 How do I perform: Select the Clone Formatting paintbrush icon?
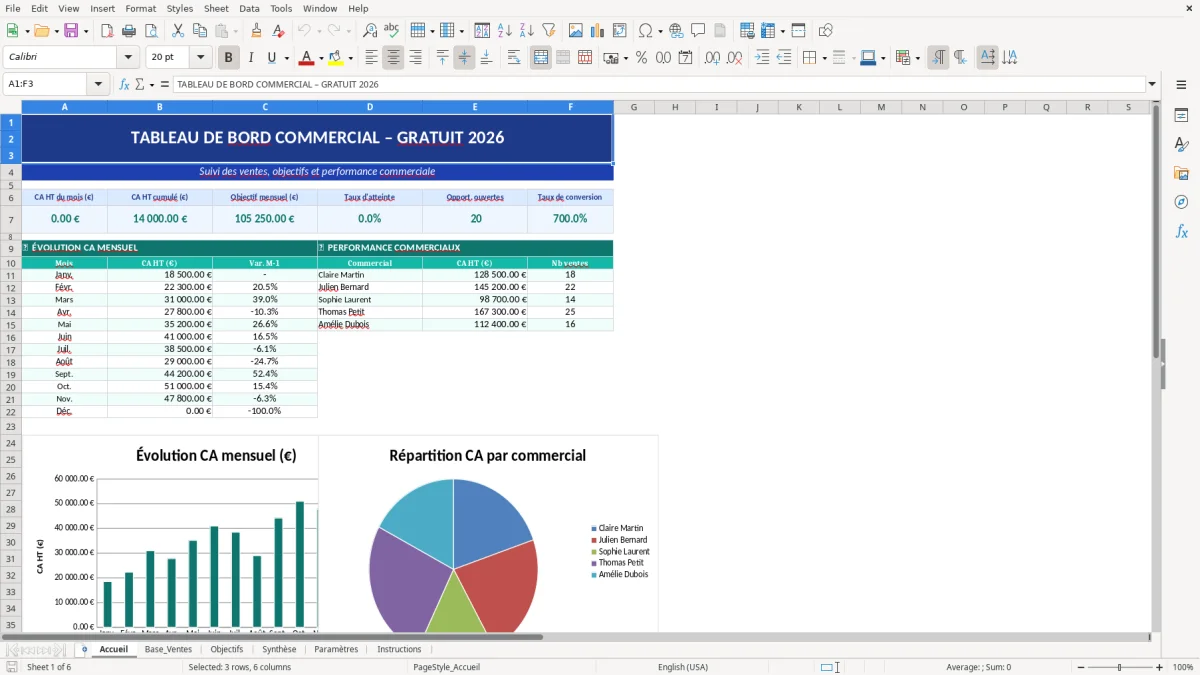[256, 31]
